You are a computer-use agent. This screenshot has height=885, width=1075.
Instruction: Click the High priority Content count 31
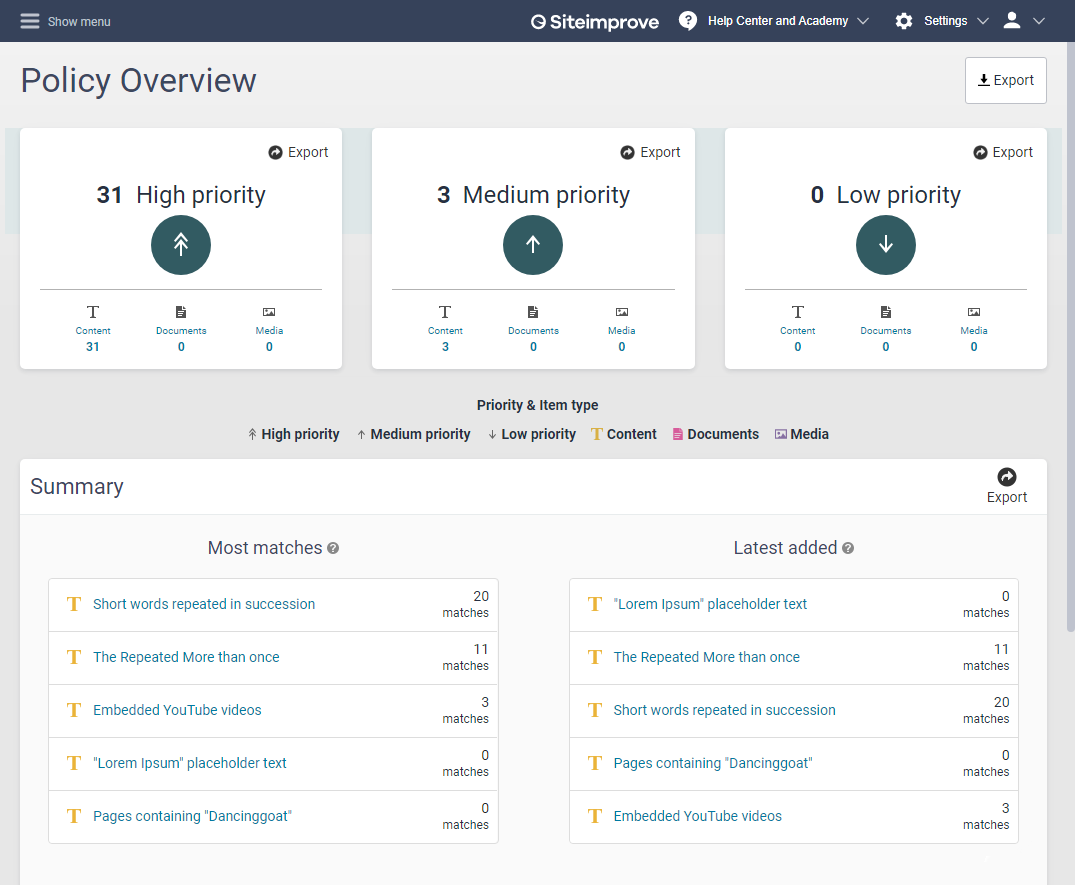tap(93, 347)
